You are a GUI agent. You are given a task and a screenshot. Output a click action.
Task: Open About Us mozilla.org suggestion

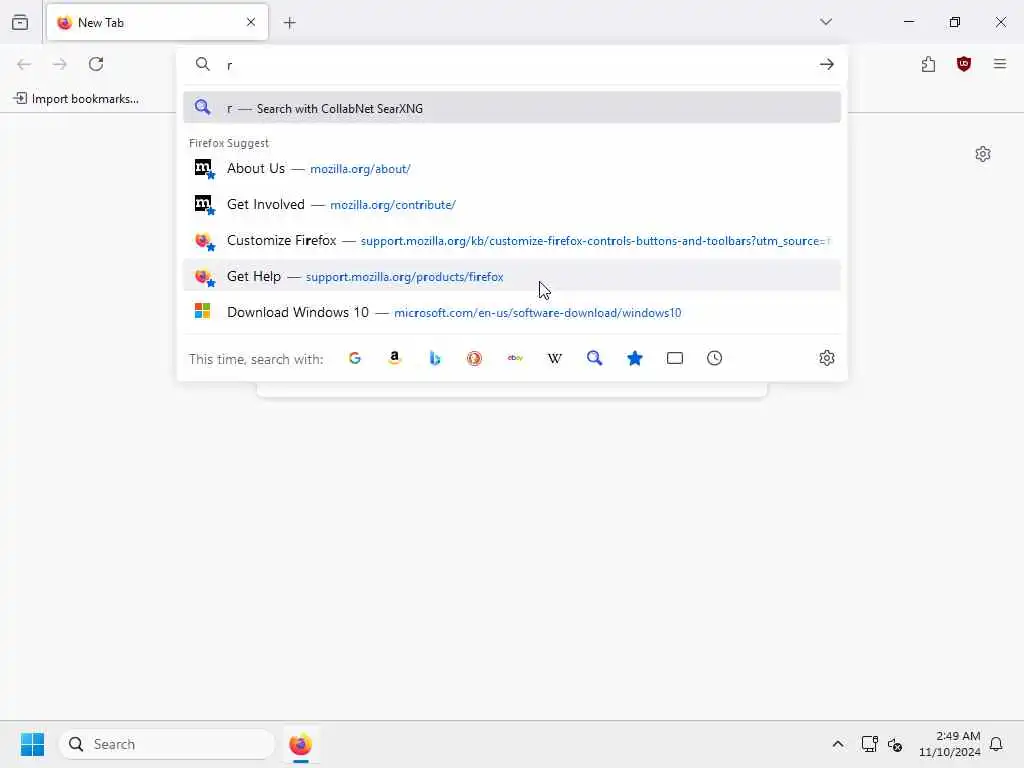[x=512, y=168]
